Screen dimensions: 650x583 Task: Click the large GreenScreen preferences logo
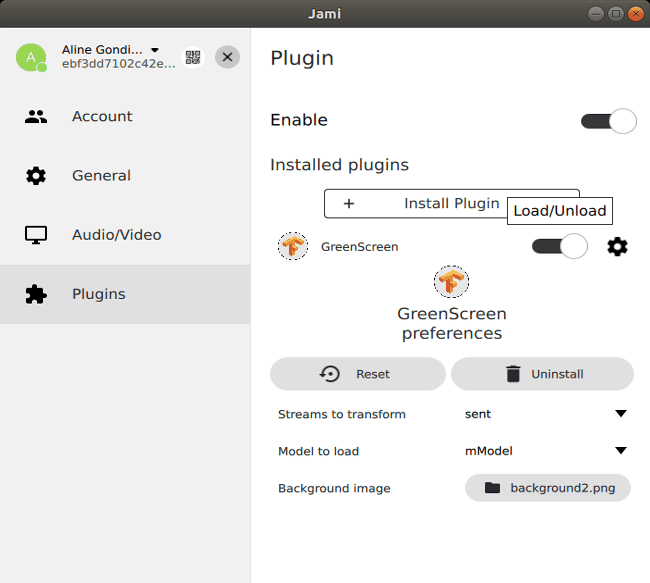coord(452,282)
